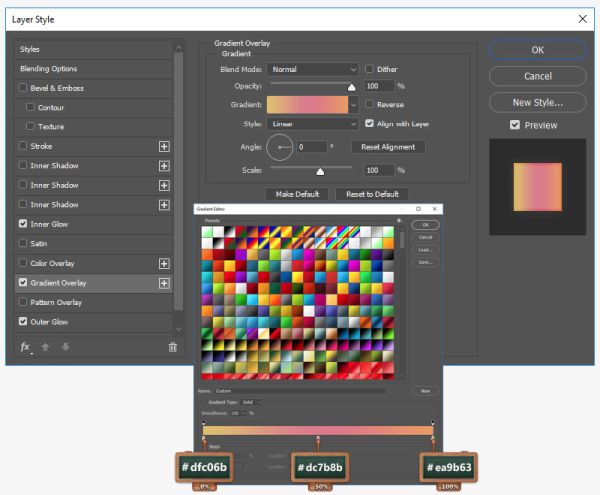Expand the gradient picker arrow
The height and width of the screenshot is (495, 600).
(x=354, y=104)
